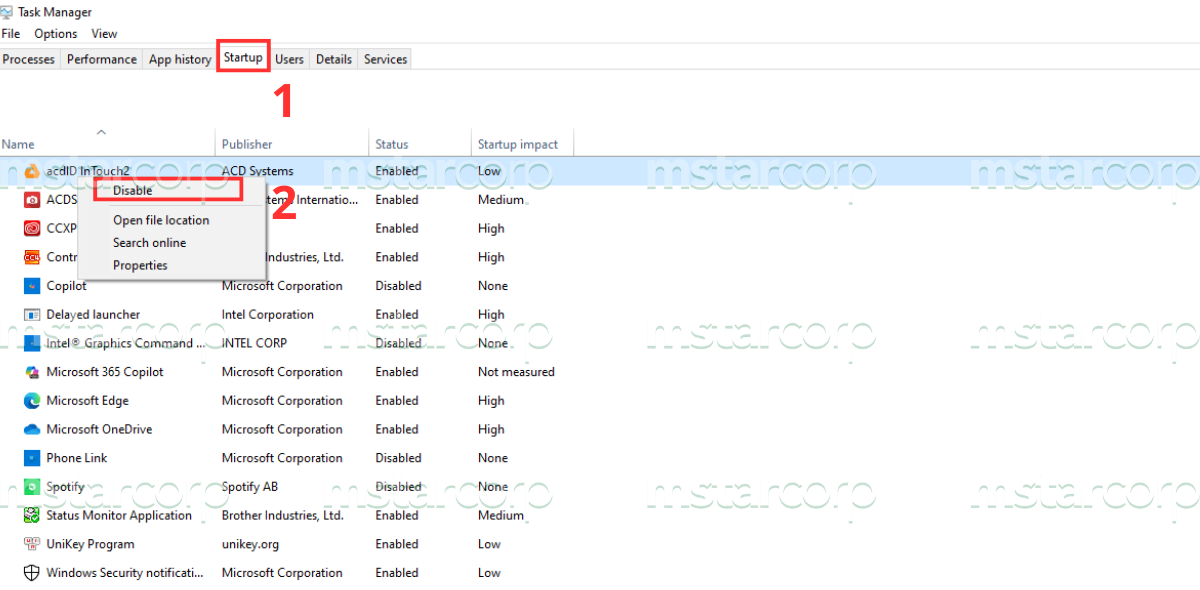Switch to the Services tab
Image resolution: width=1200 pixels, height=590 pixels.
tap(386, 59)
